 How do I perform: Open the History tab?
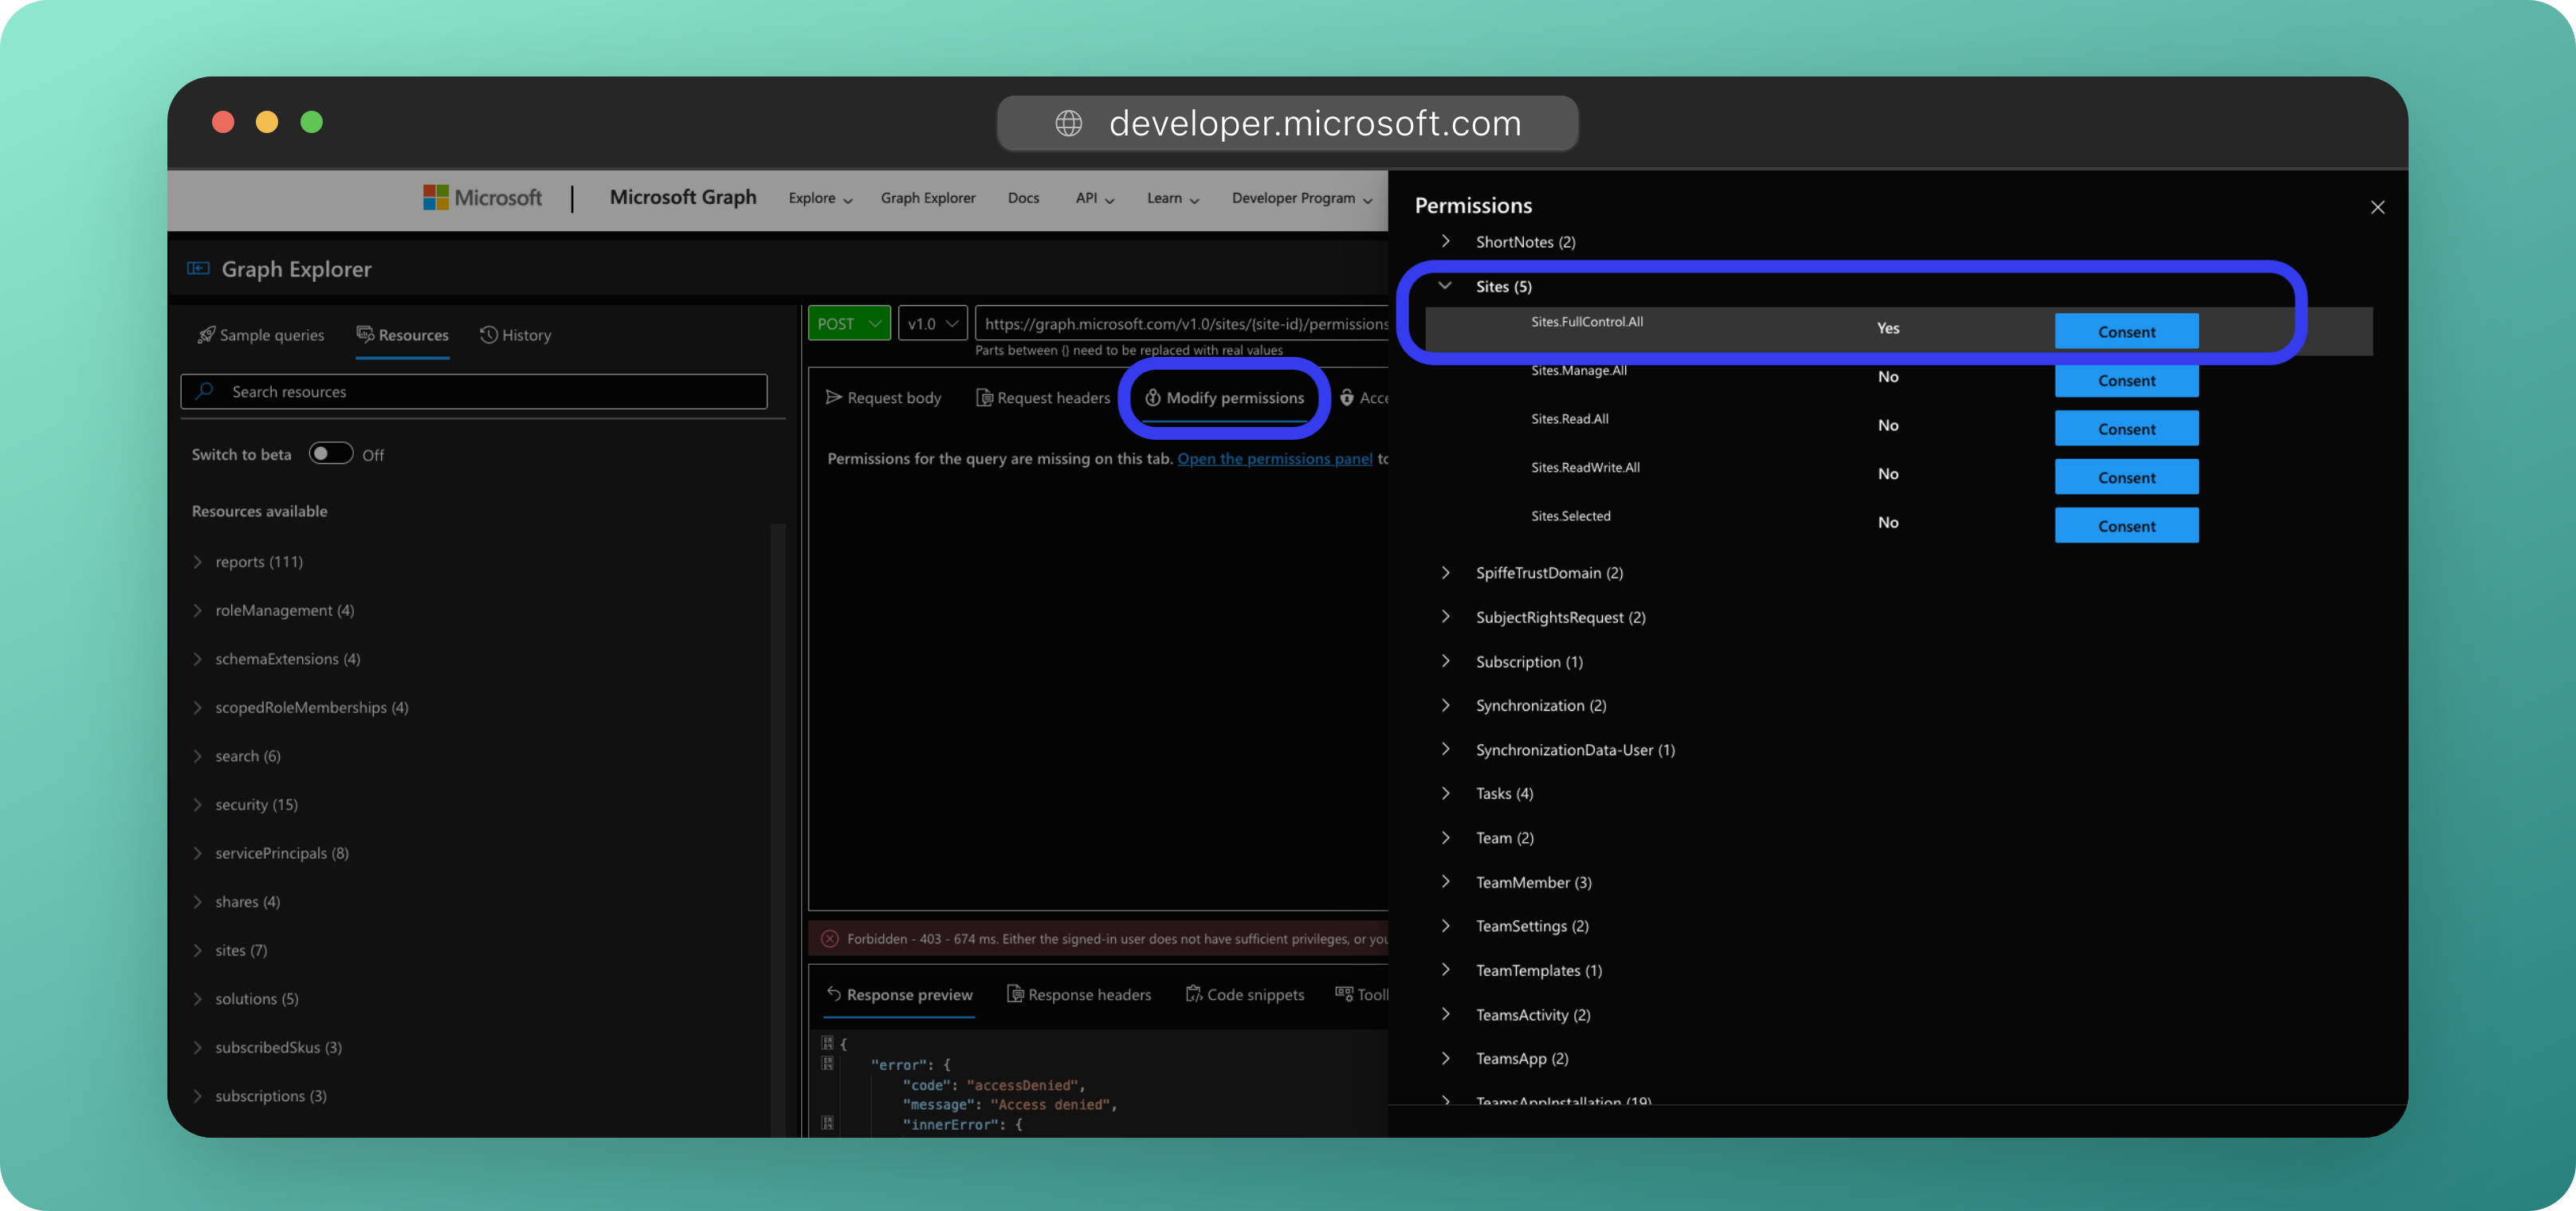tap(515, 335)
